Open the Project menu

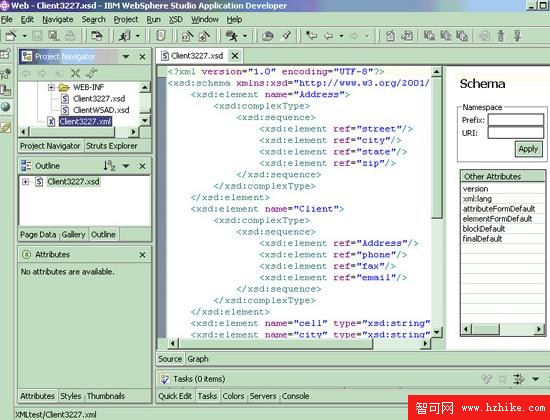(126, 20)
